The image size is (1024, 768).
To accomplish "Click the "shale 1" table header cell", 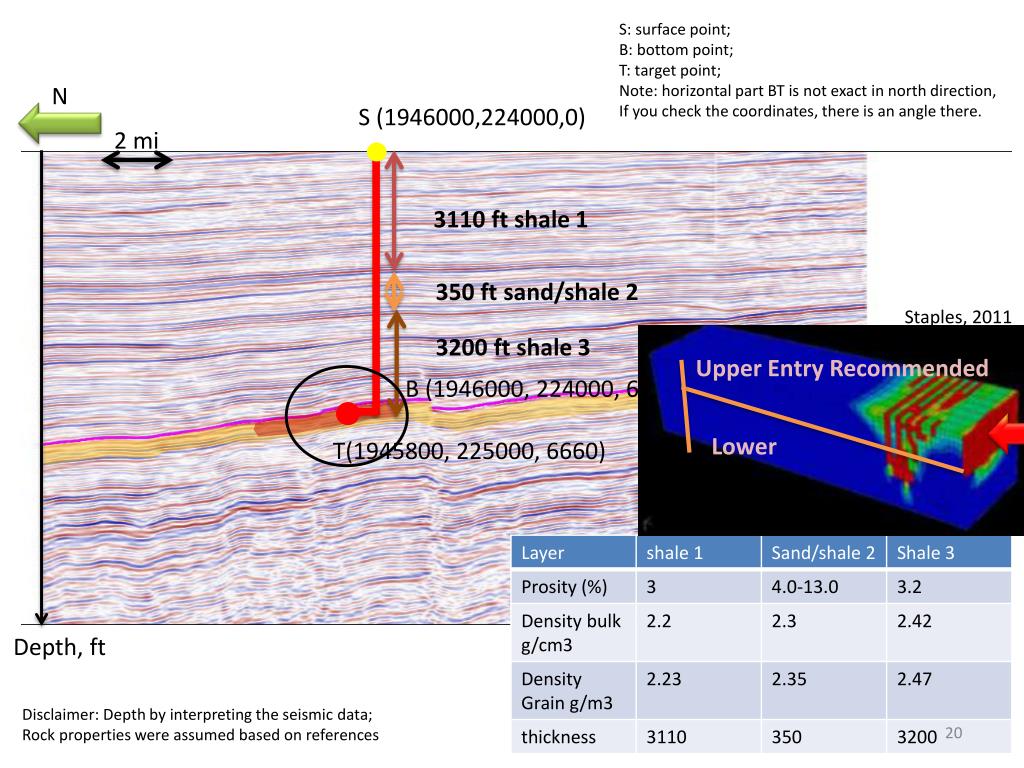I will click(x=699, y=552).
